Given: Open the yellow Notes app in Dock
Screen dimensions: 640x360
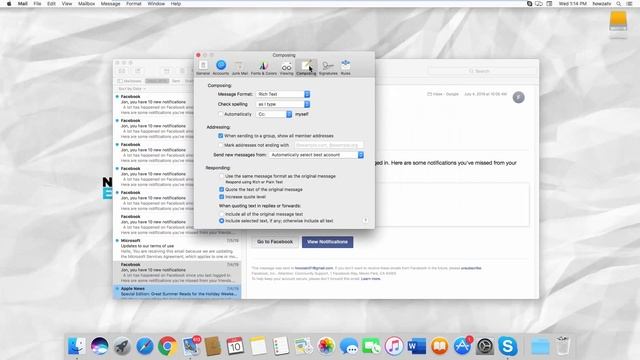Looking at the screenshot, I should (x=258, y=346).
